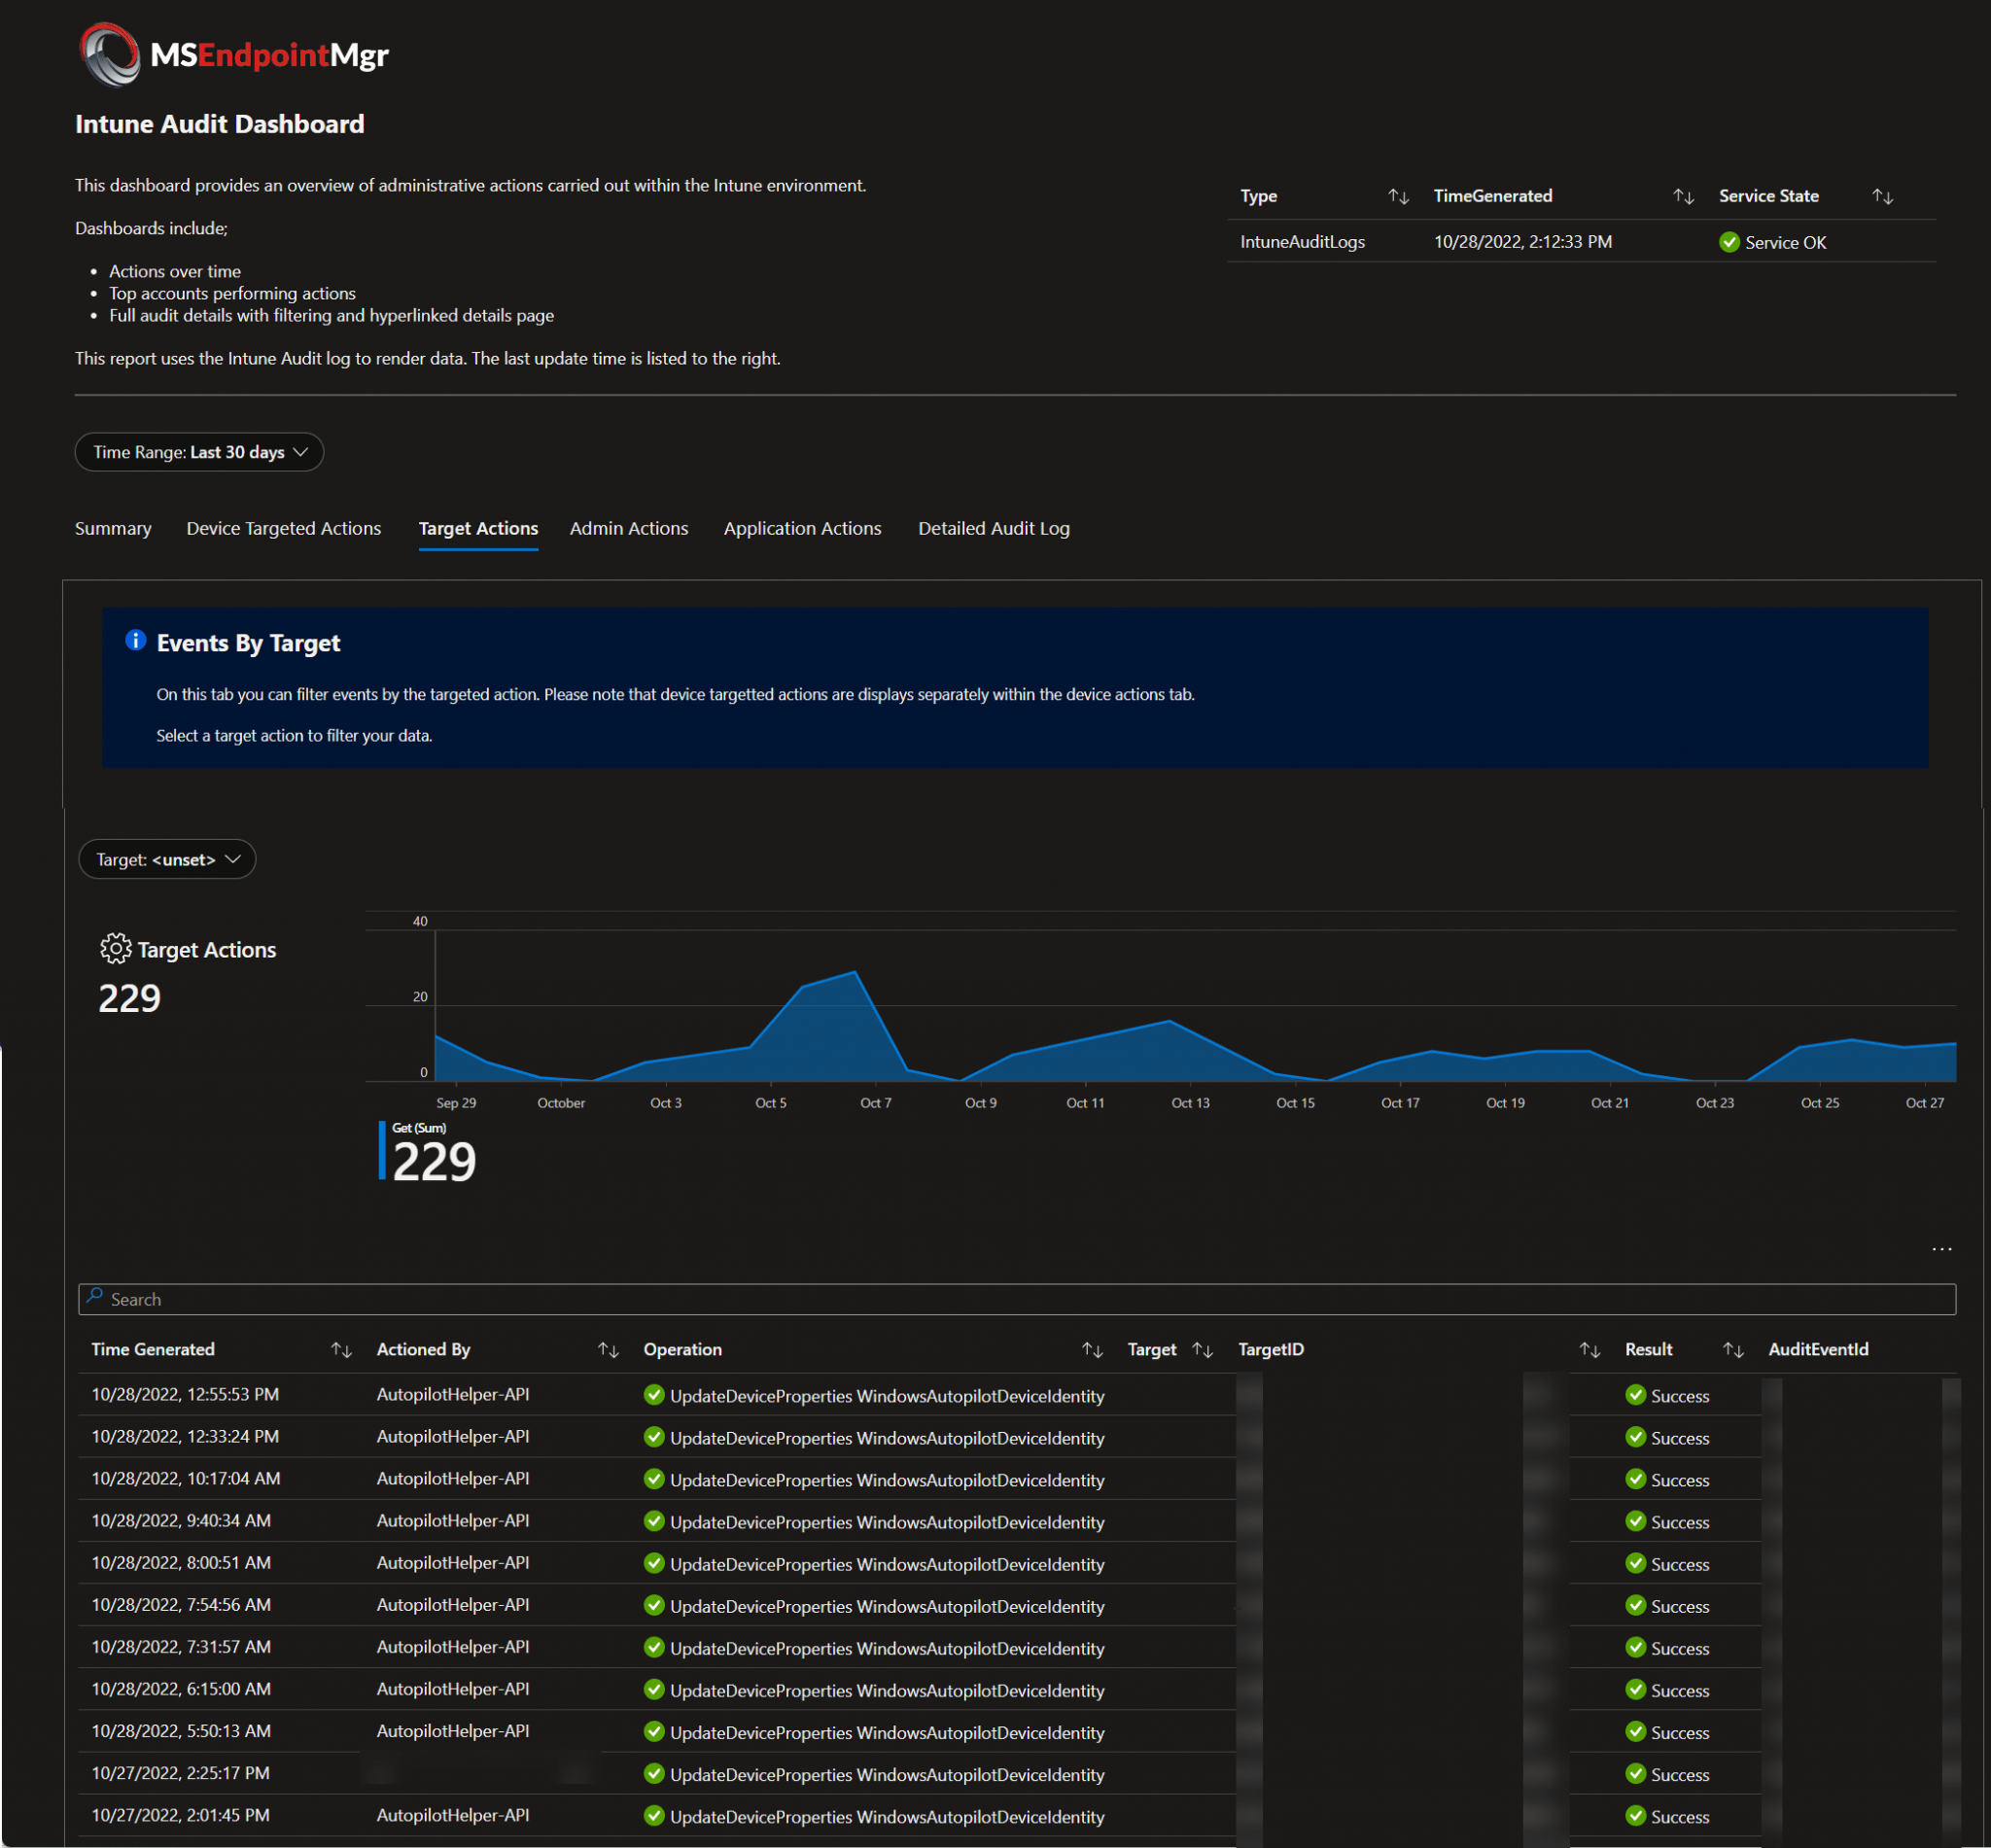Open the Time Range Last 30 days dropdown
The height and width of the screenshot is (1848, 1991).
tap(199, 452)
